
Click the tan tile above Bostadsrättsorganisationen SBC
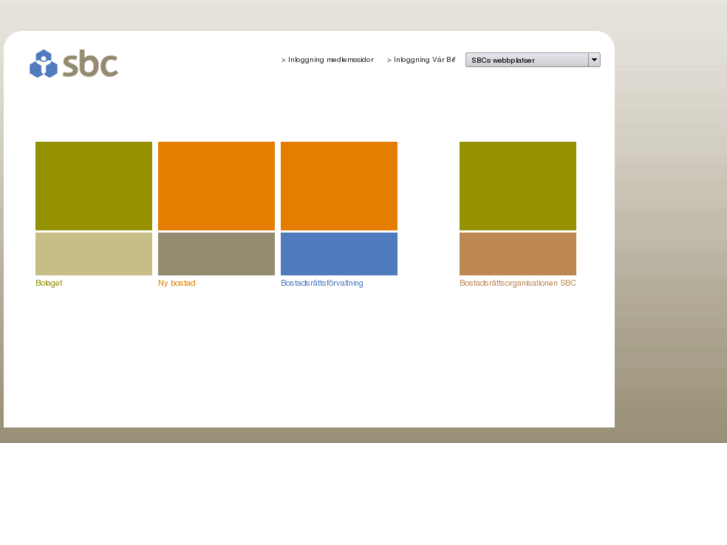click(x=518, y=254)
